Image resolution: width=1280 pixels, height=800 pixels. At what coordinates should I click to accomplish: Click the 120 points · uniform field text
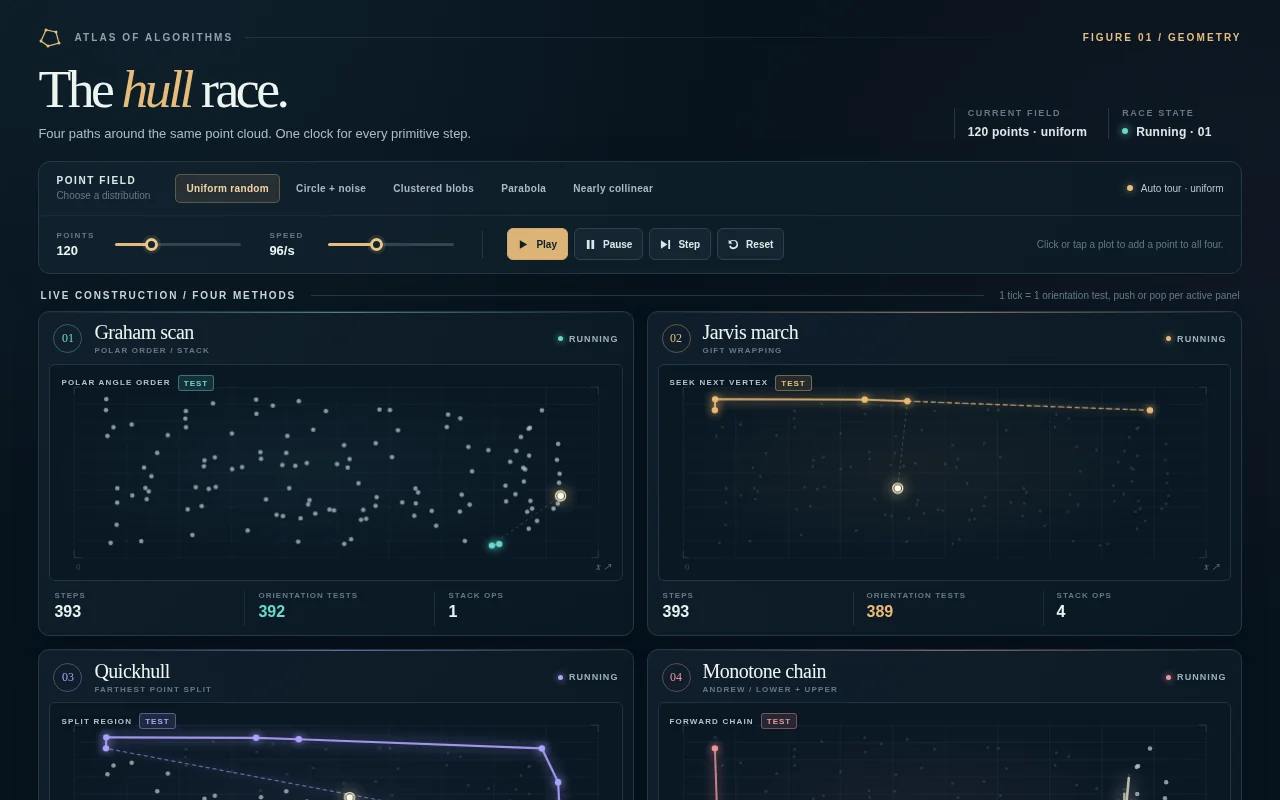(1027, 131)
